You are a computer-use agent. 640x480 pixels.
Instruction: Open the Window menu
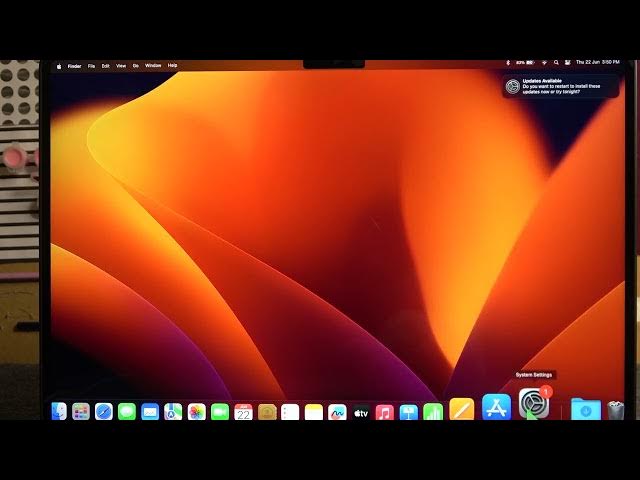pyautogui.click(x=153, y=65)
